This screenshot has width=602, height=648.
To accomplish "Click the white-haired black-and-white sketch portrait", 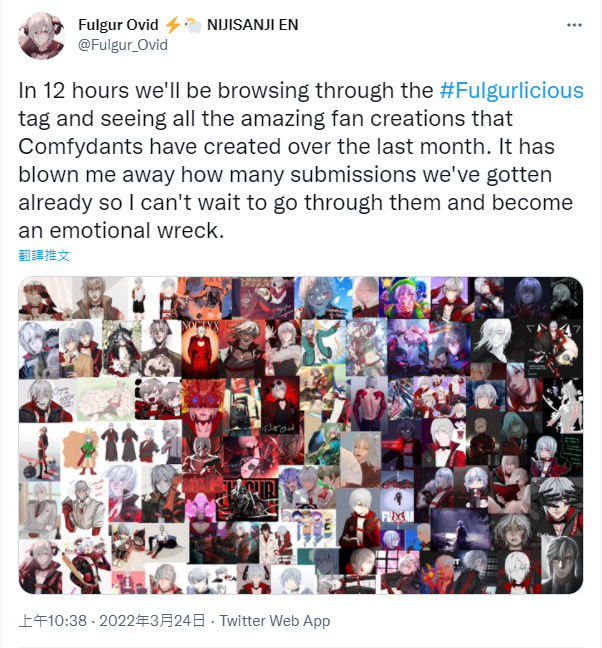I will pos(495,341).
